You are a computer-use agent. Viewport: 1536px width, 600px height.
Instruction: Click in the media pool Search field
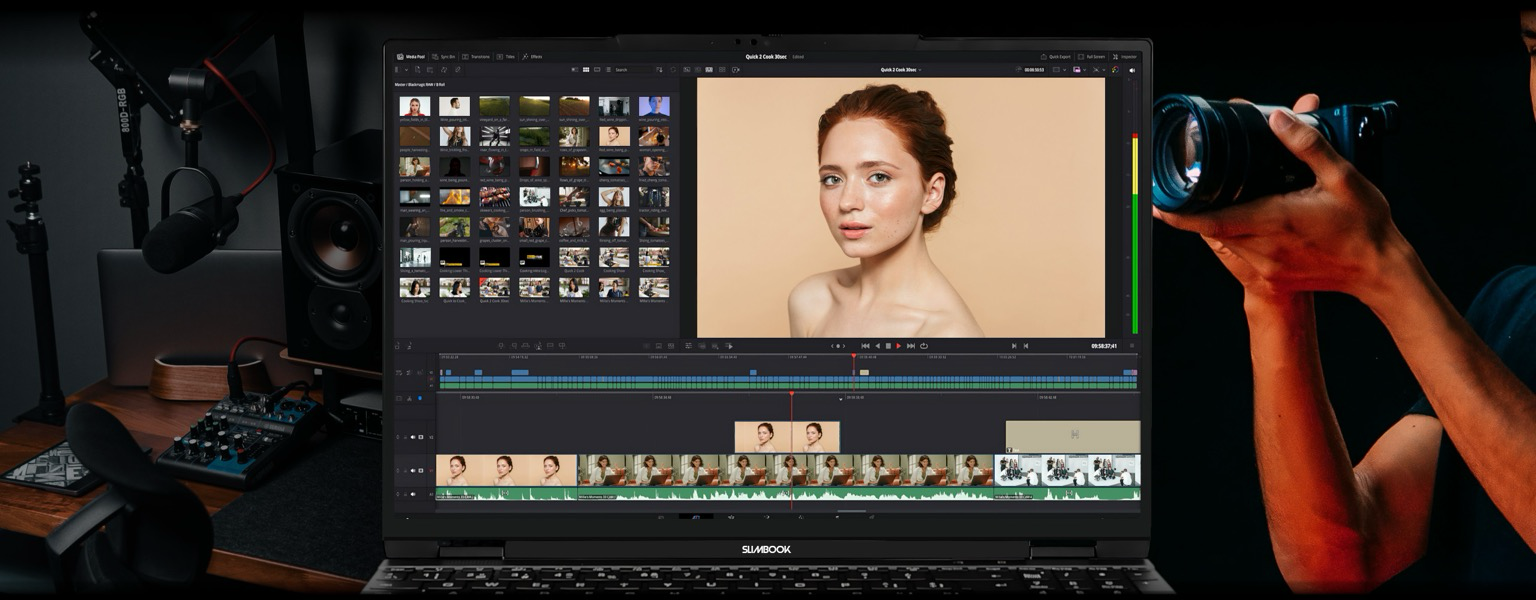tap(634, 70)
